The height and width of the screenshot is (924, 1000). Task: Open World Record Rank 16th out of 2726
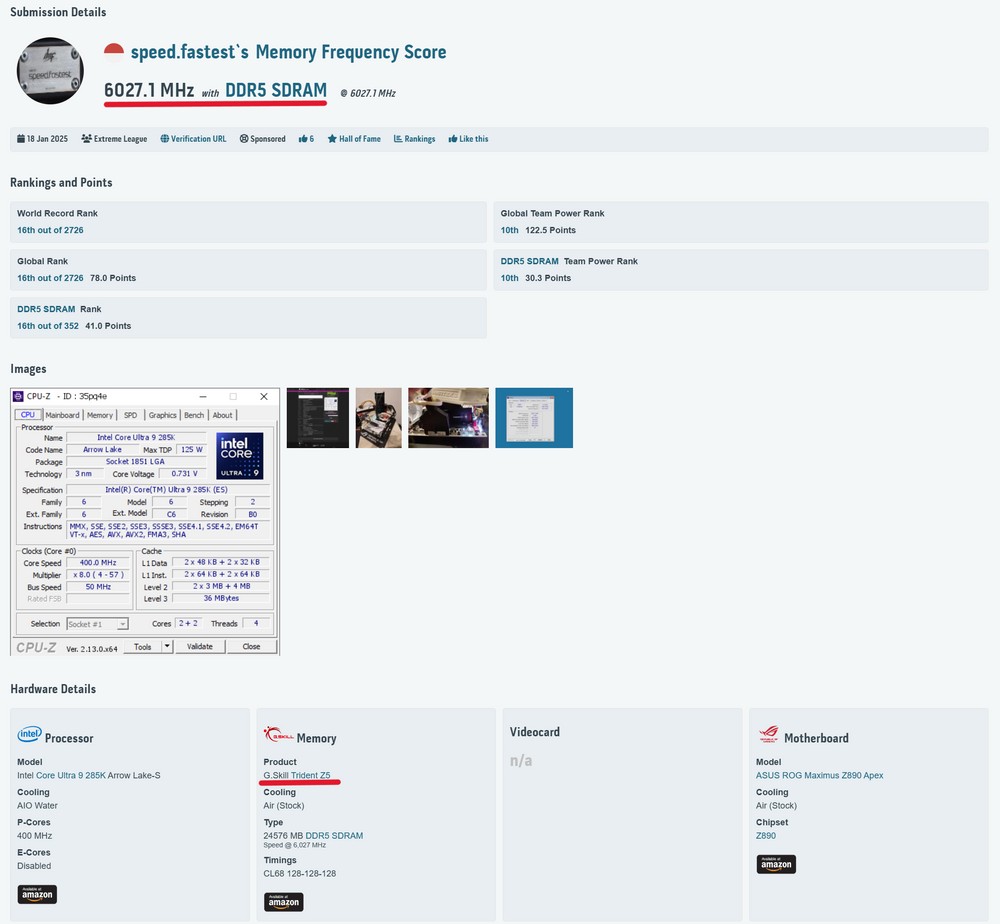[50, 230]
